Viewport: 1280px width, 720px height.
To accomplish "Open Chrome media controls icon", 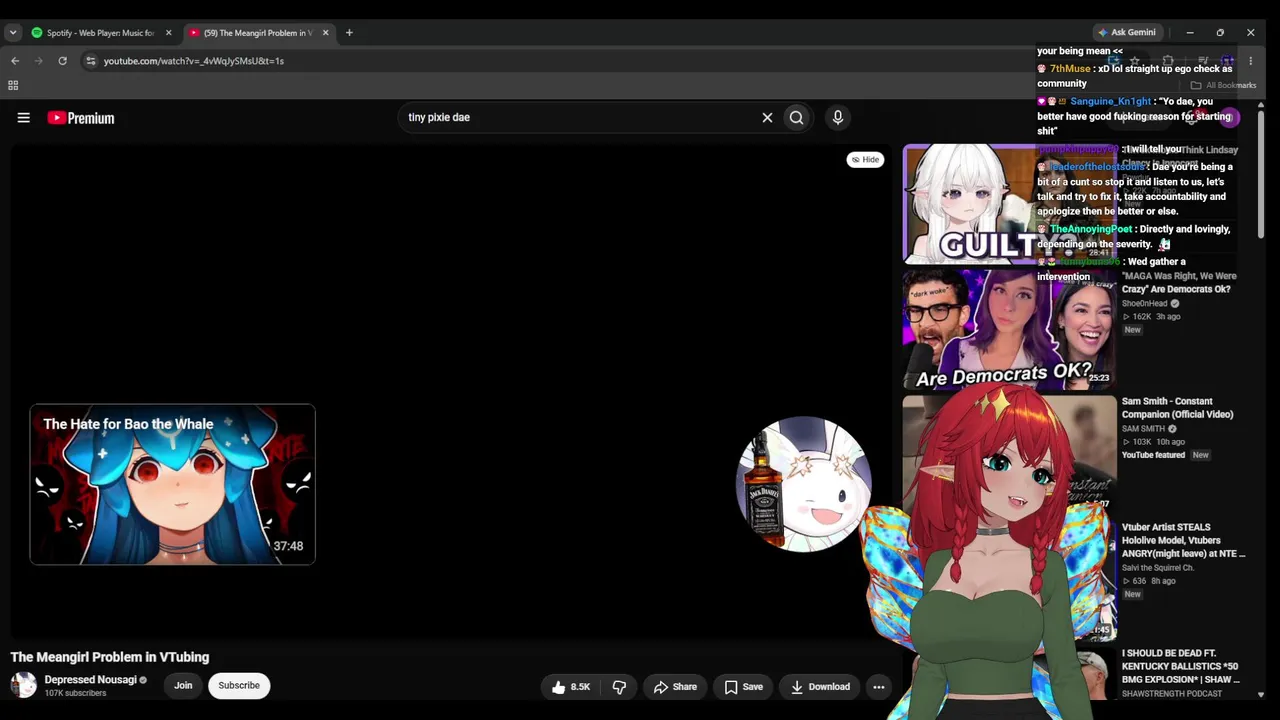I will pyautogui.click(x=1203, y=61).
